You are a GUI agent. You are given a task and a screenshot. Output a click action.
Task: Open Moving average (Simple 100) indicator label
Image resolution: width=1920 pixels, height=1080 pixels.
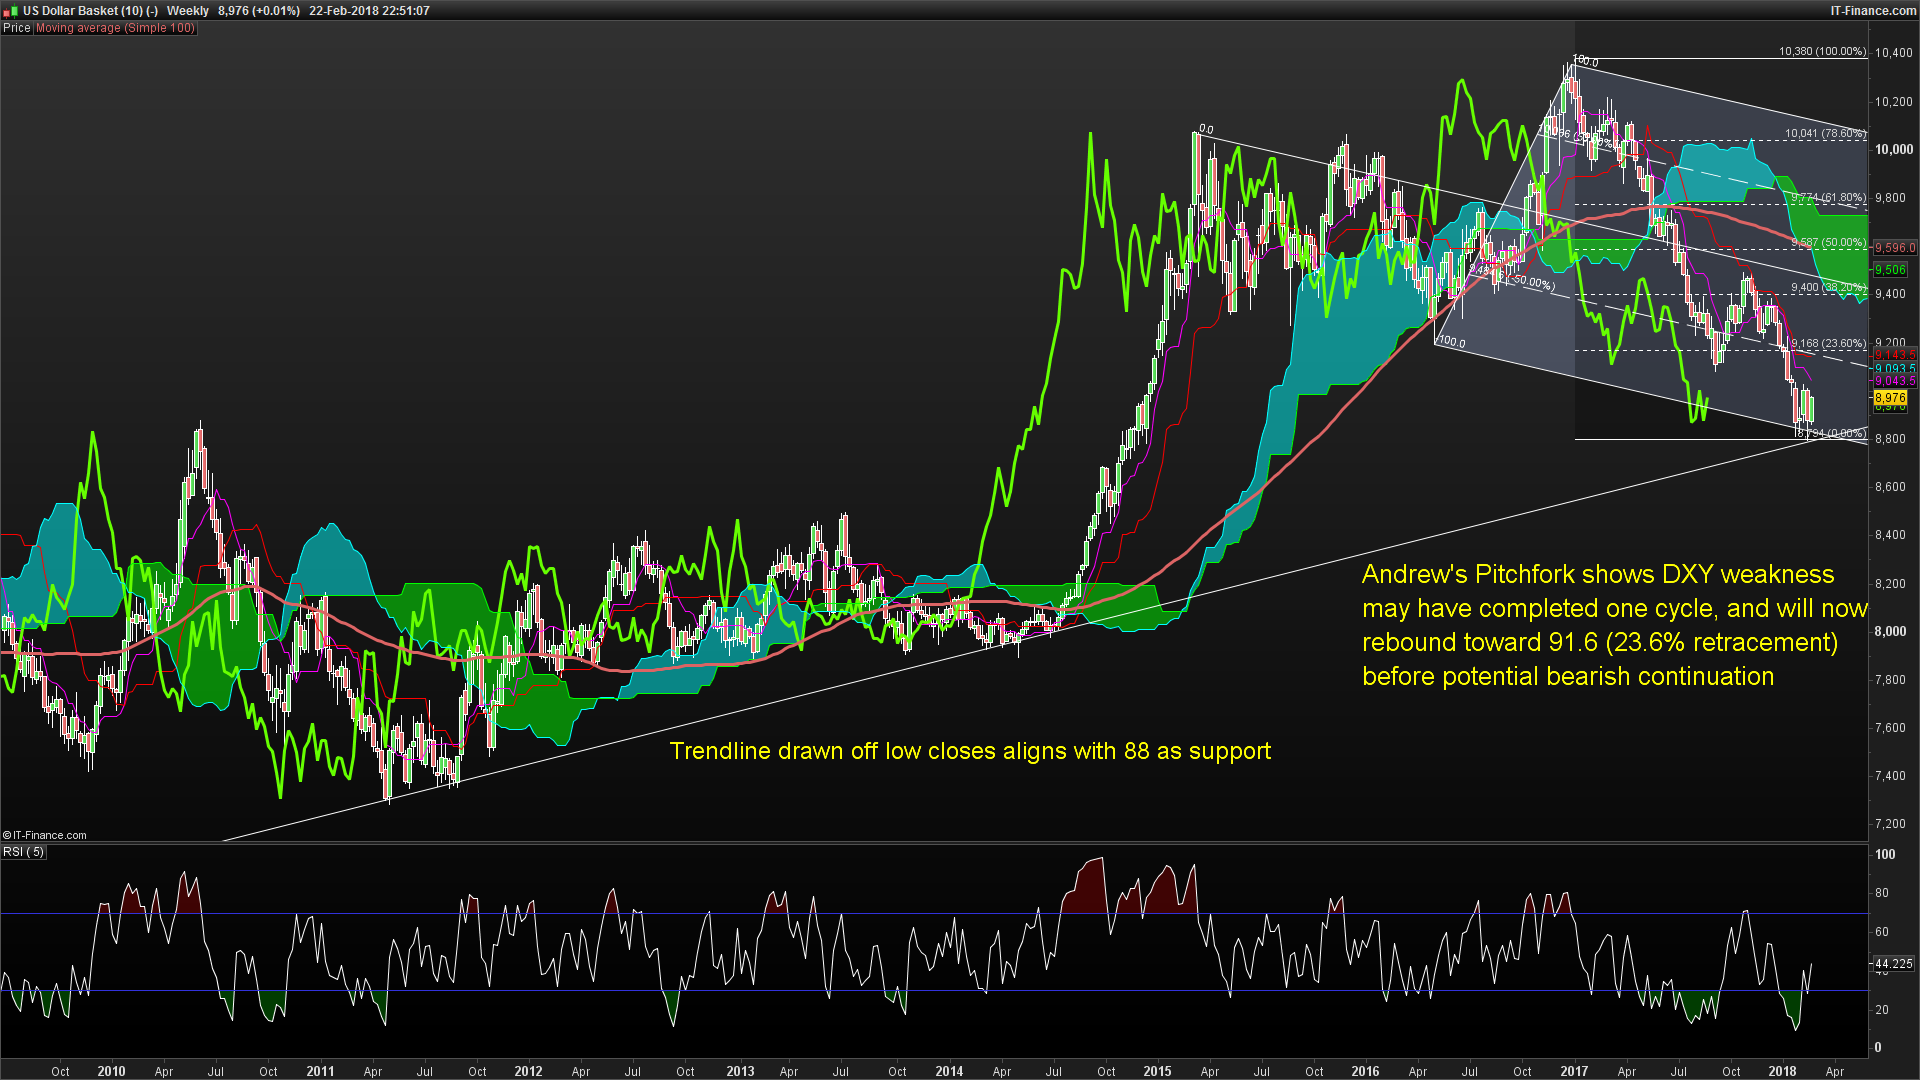pyautogui.click(x=116, y=28)
